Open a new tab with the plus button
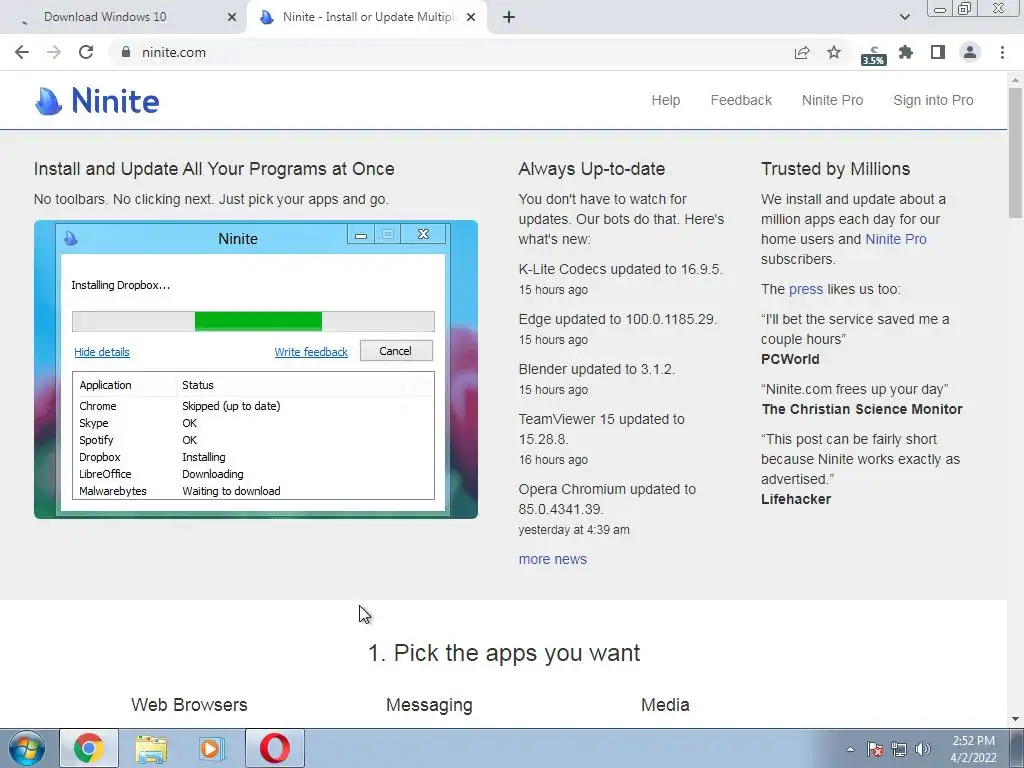 coord(509,17)
